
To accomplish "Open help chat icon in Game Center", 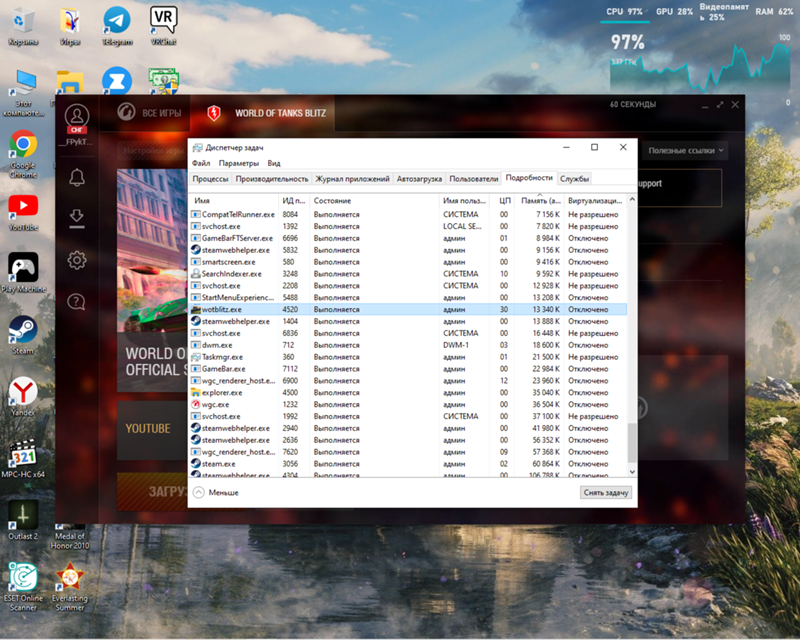I will (77, 302).
